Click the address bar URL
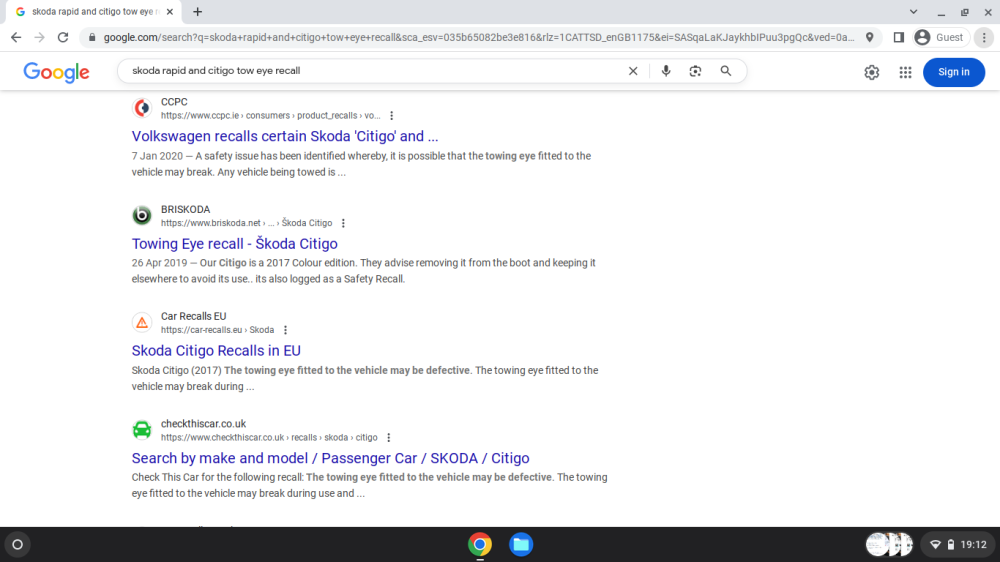The width and height of the screenshot is (1000, 562). click(x=478, y=38)
